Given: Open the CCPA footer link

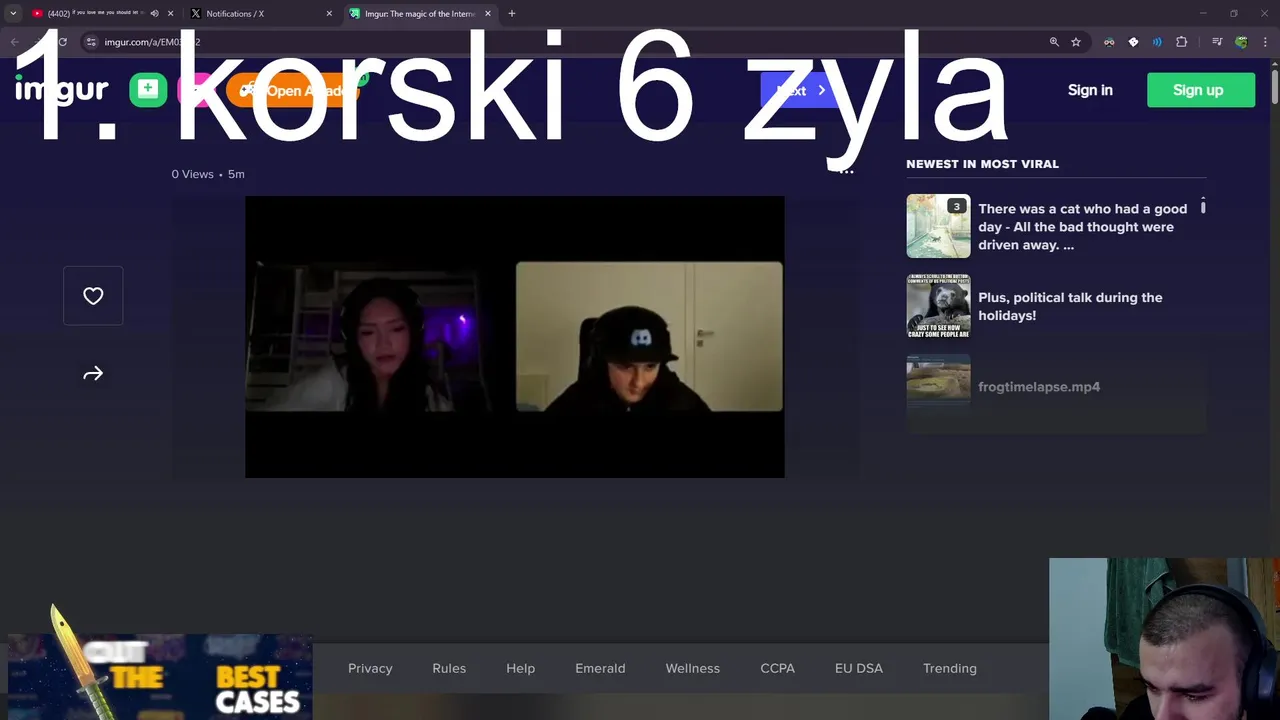Looking at the screenshot, I should point(778,668).
